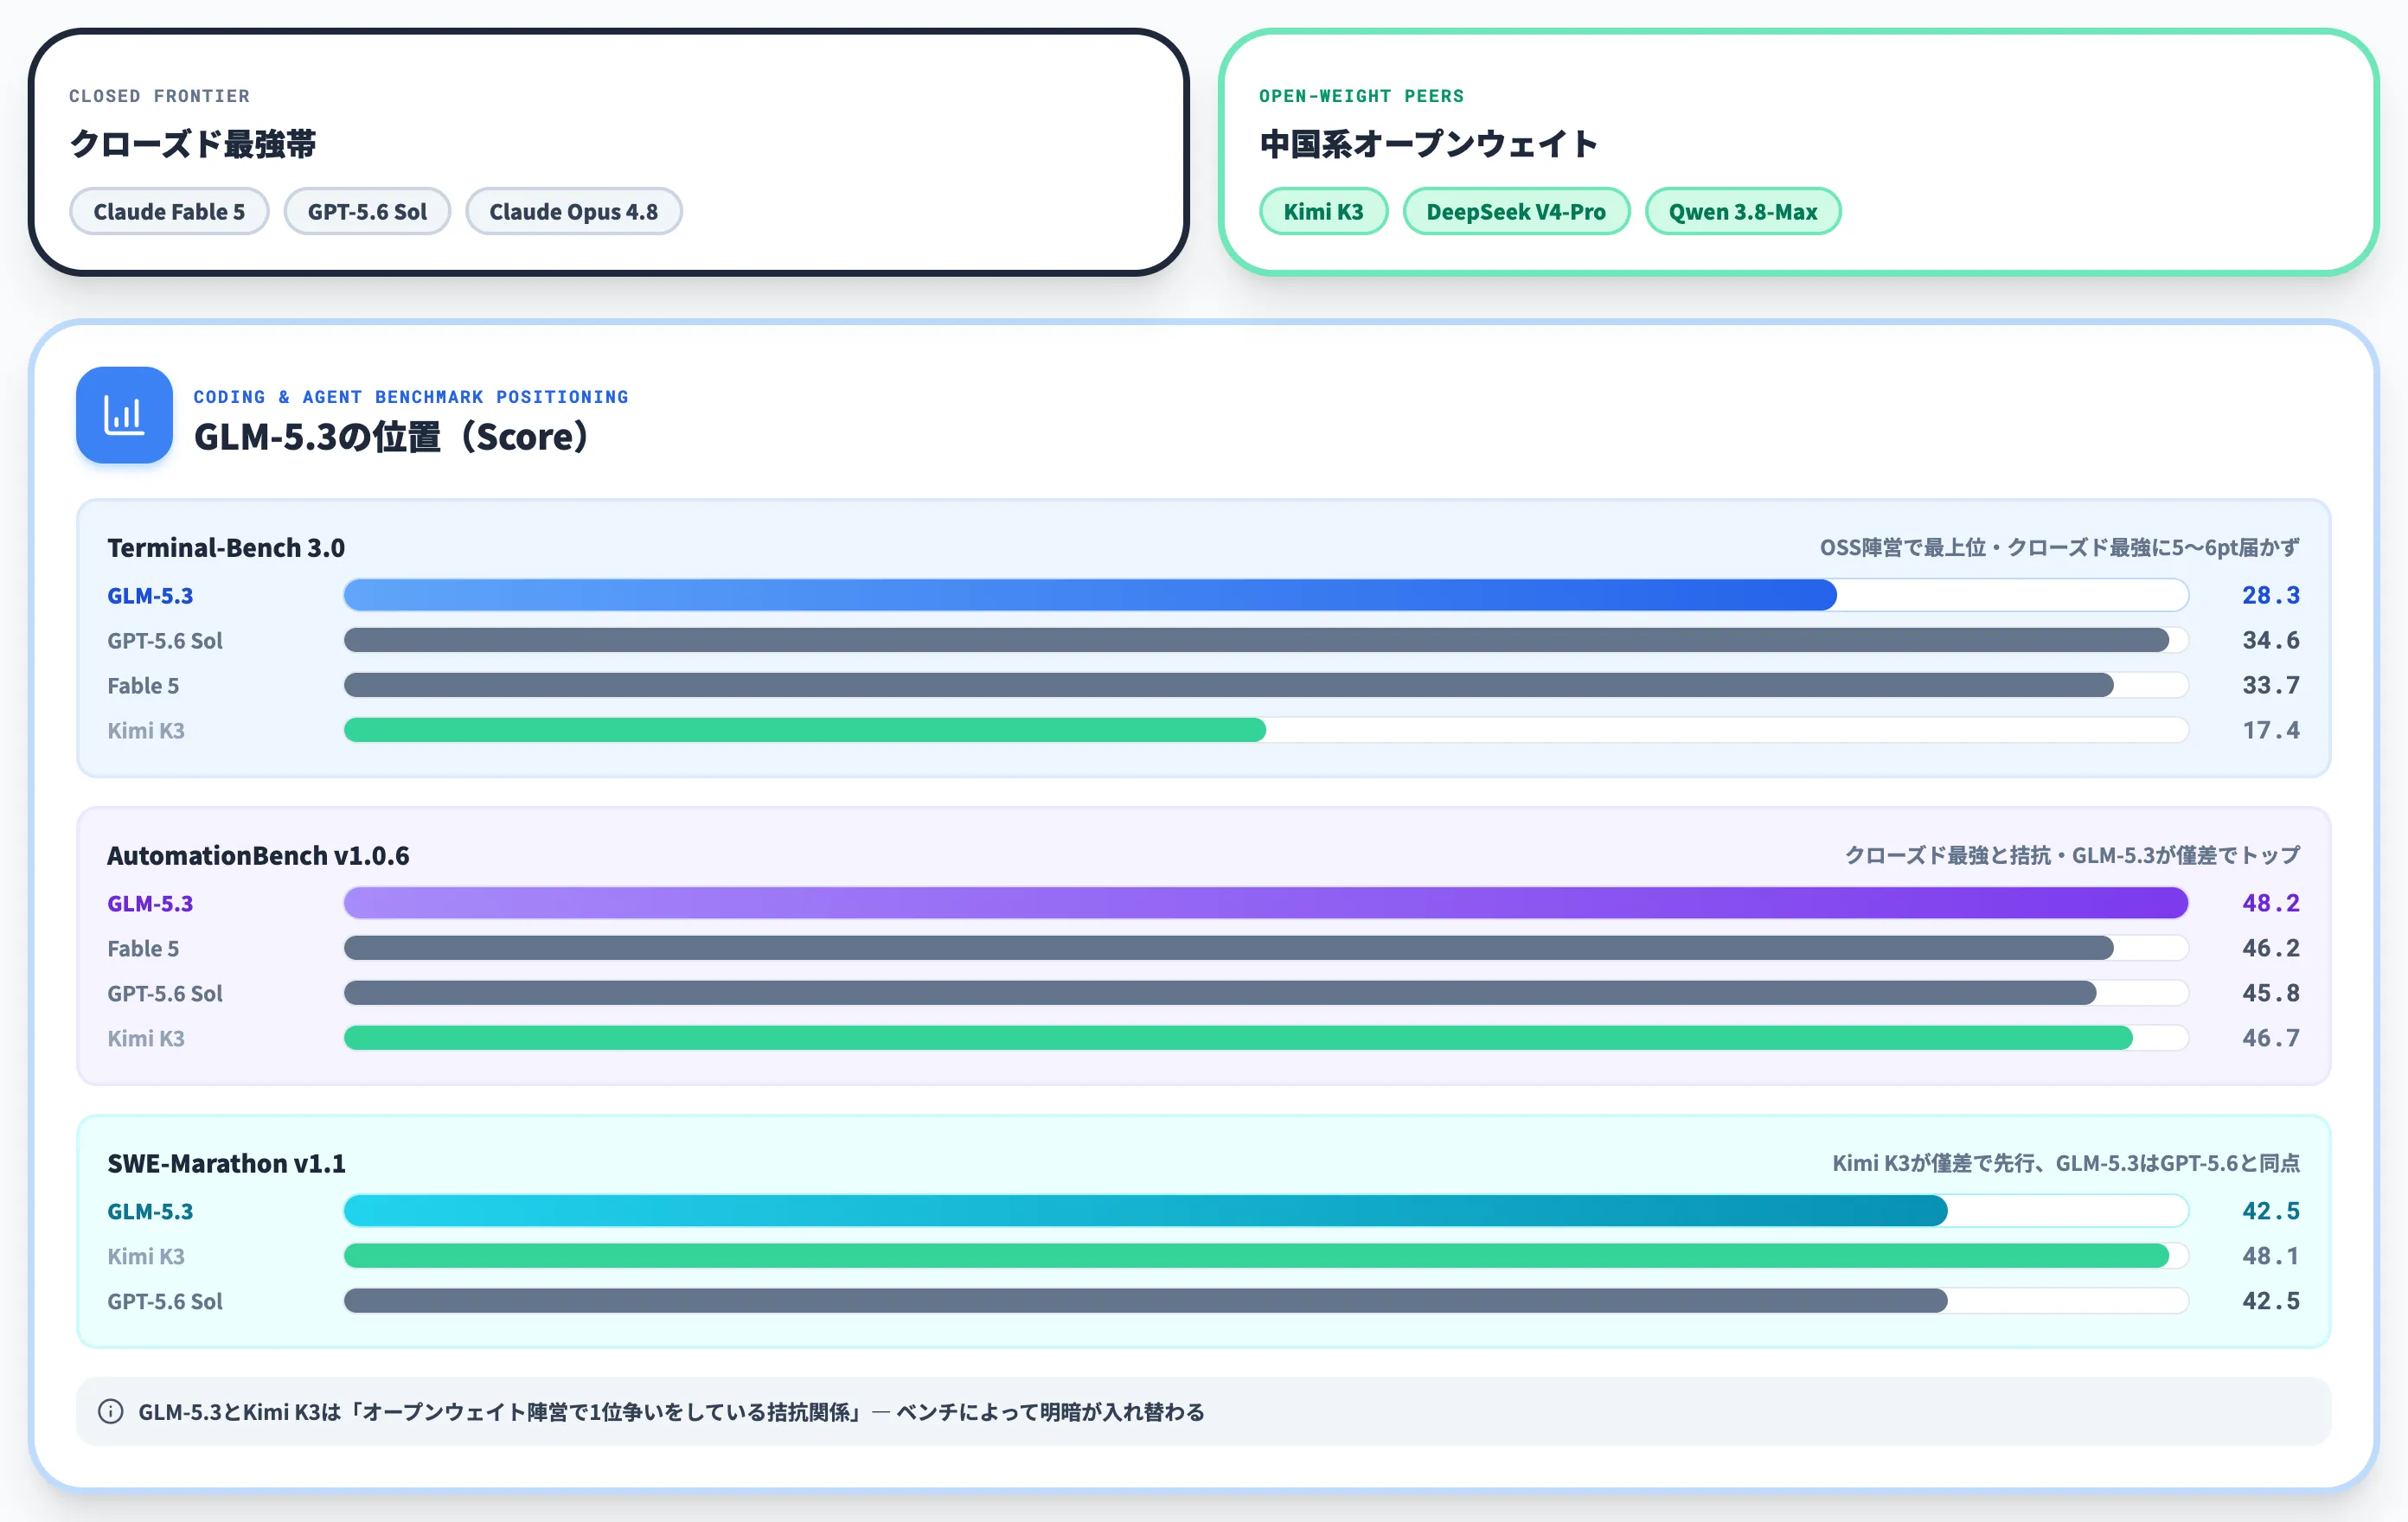Click the score value 45.8

click(x=2271, y=993)
